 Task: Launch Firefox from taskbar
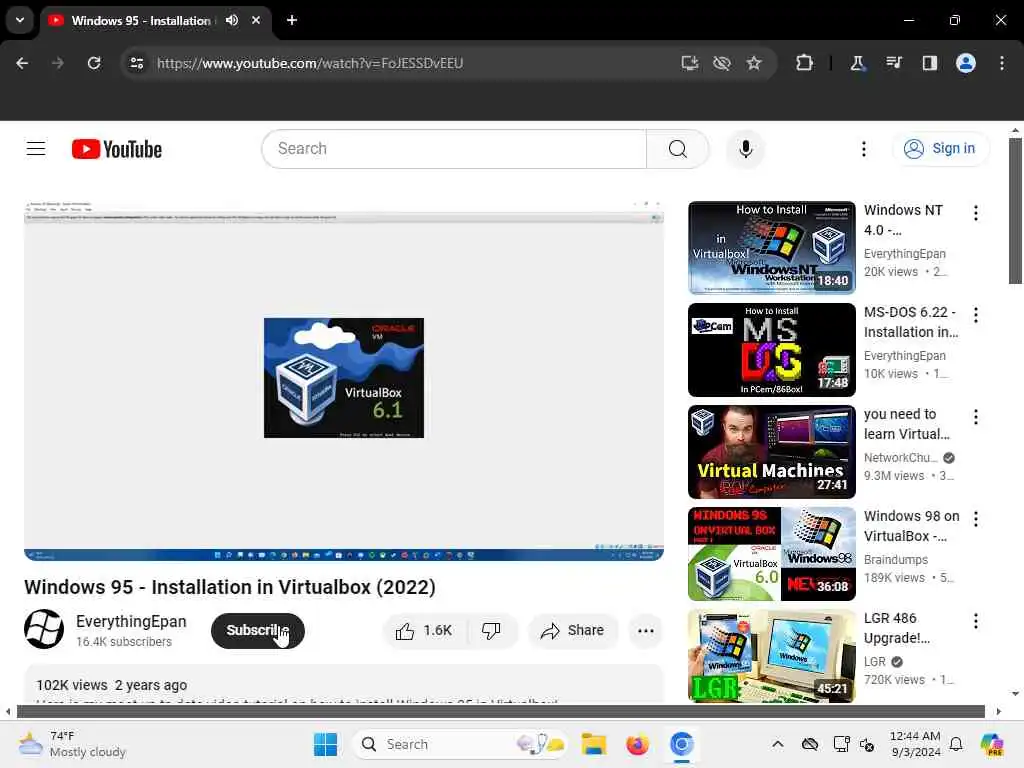pos(637,744)
